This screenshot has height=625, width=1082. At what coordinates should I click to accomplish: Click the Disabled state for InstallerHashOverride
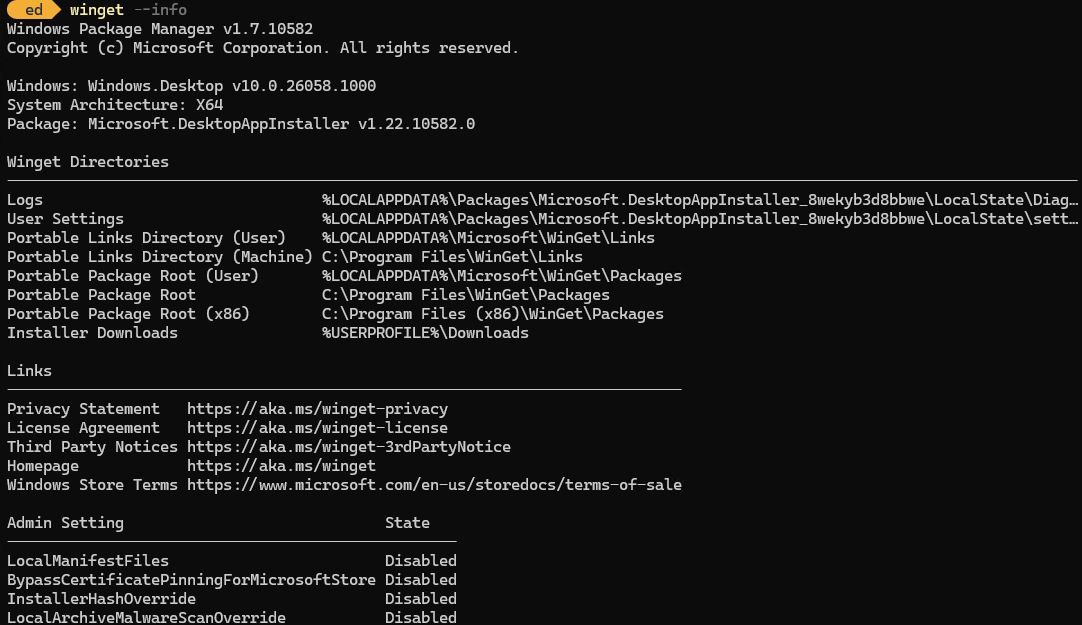click(420, 599)
